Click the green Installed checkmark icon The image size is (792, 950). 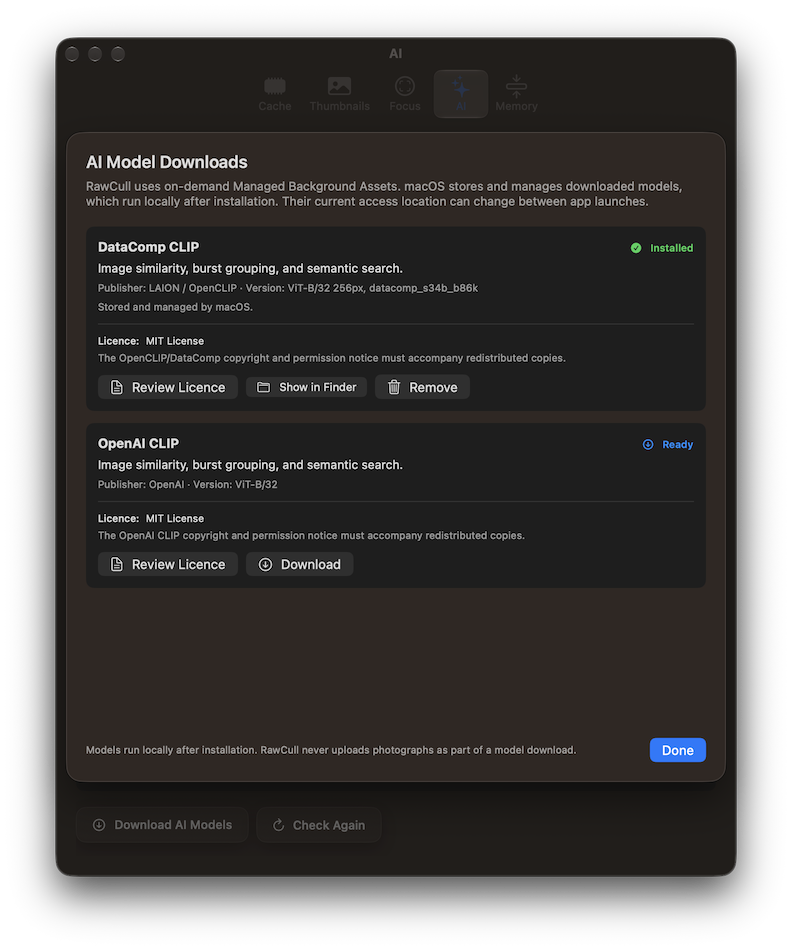[x=636, y=248]
